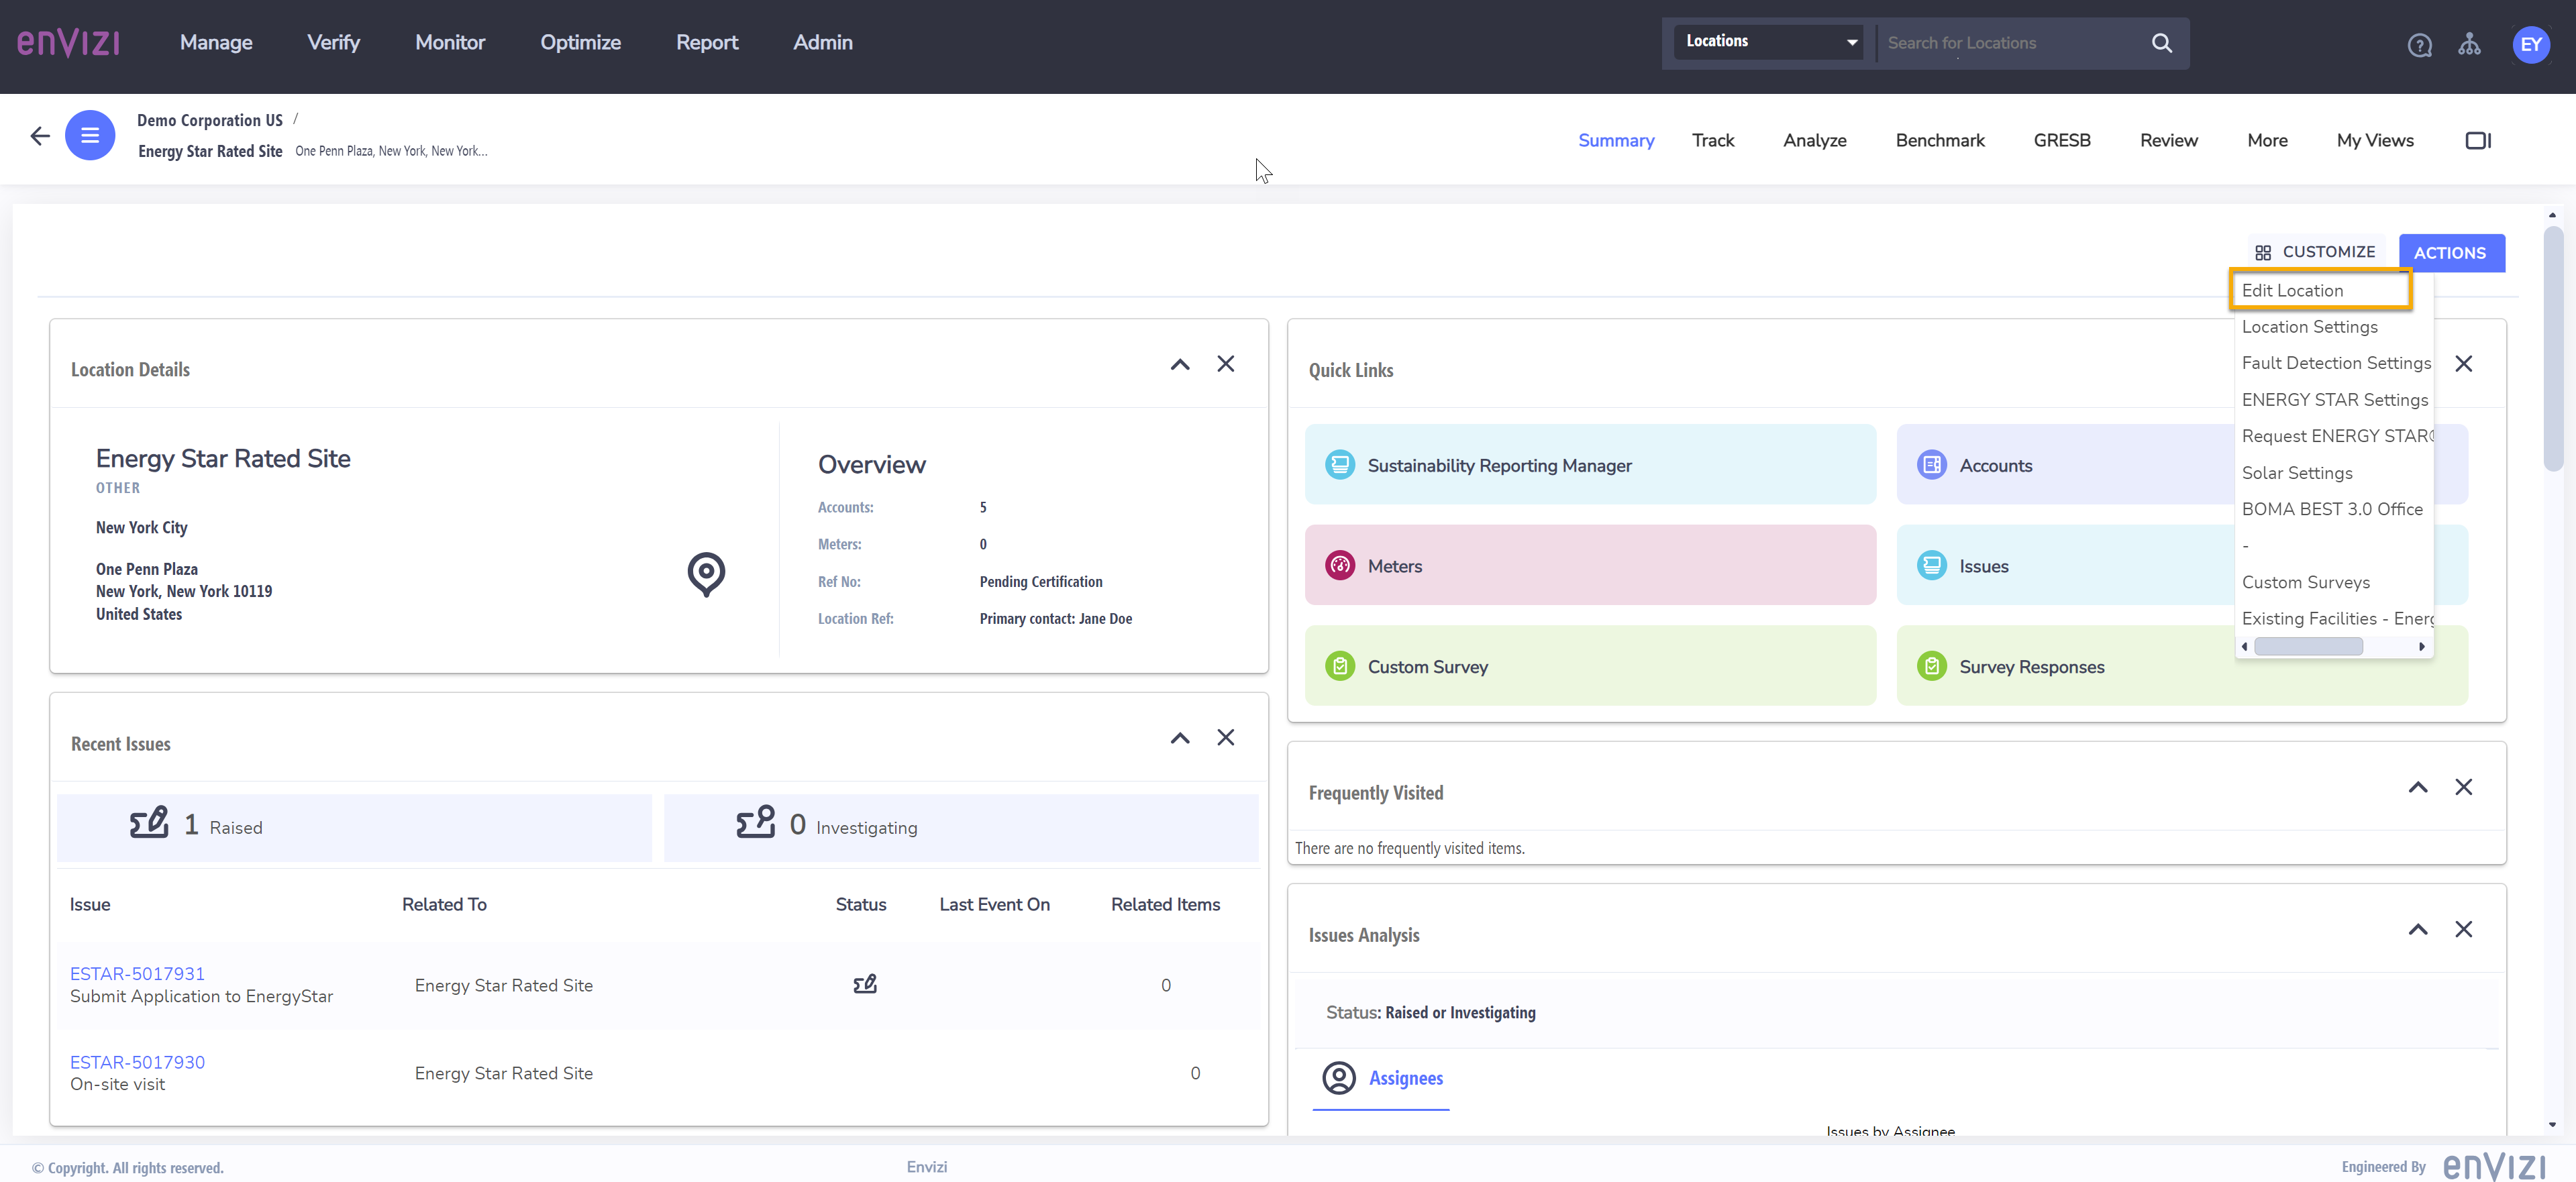Screen dimensions: 2576x1182
Task: Open the Report top menu
Action: (x=707, y=43)
